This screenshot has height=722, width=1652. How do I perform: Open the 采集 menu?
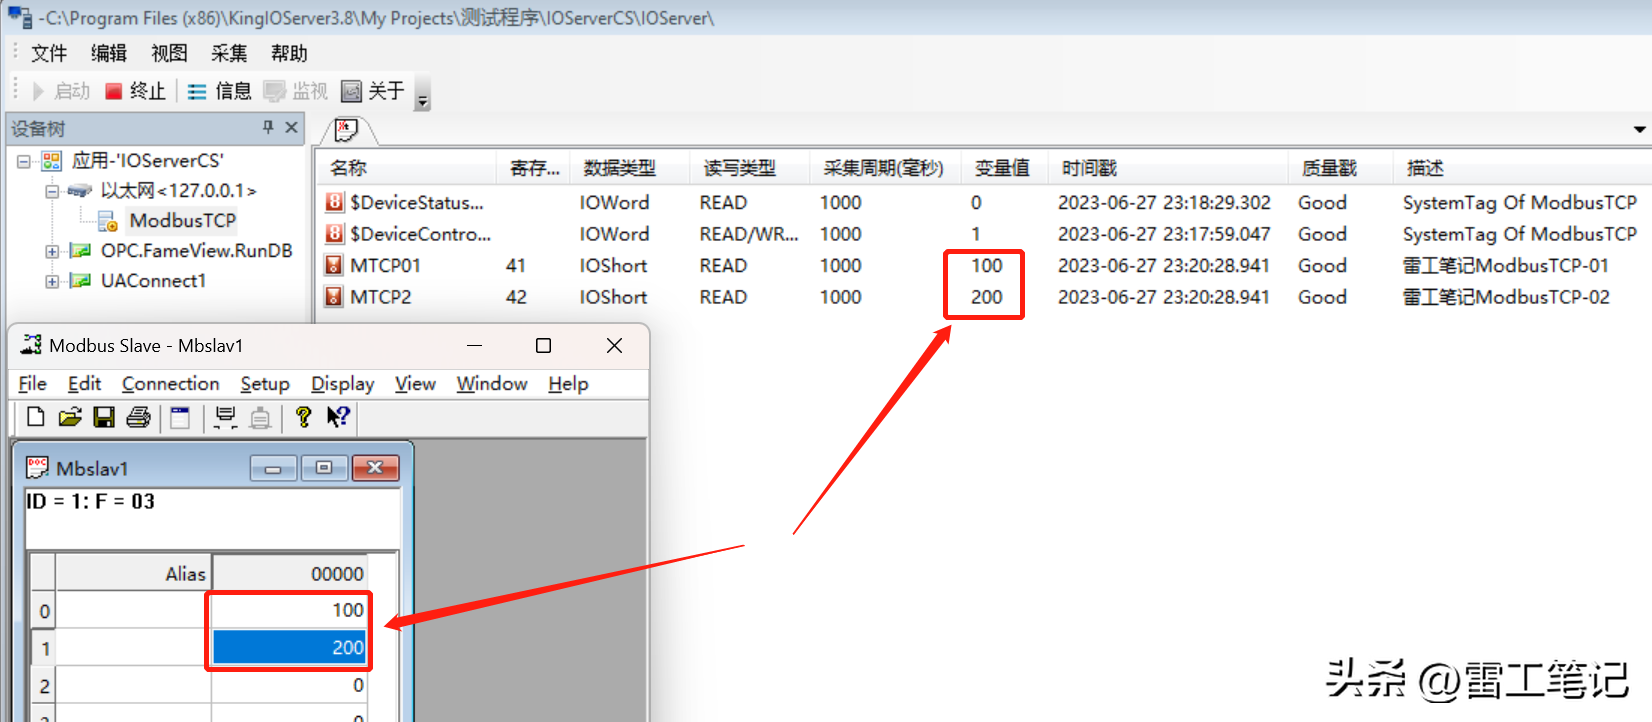click(x=229, y=53)
